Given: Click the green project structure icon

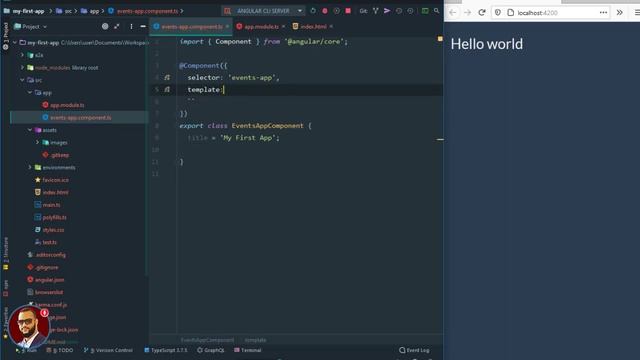Looking at the screenshot, I should point(425,11).
